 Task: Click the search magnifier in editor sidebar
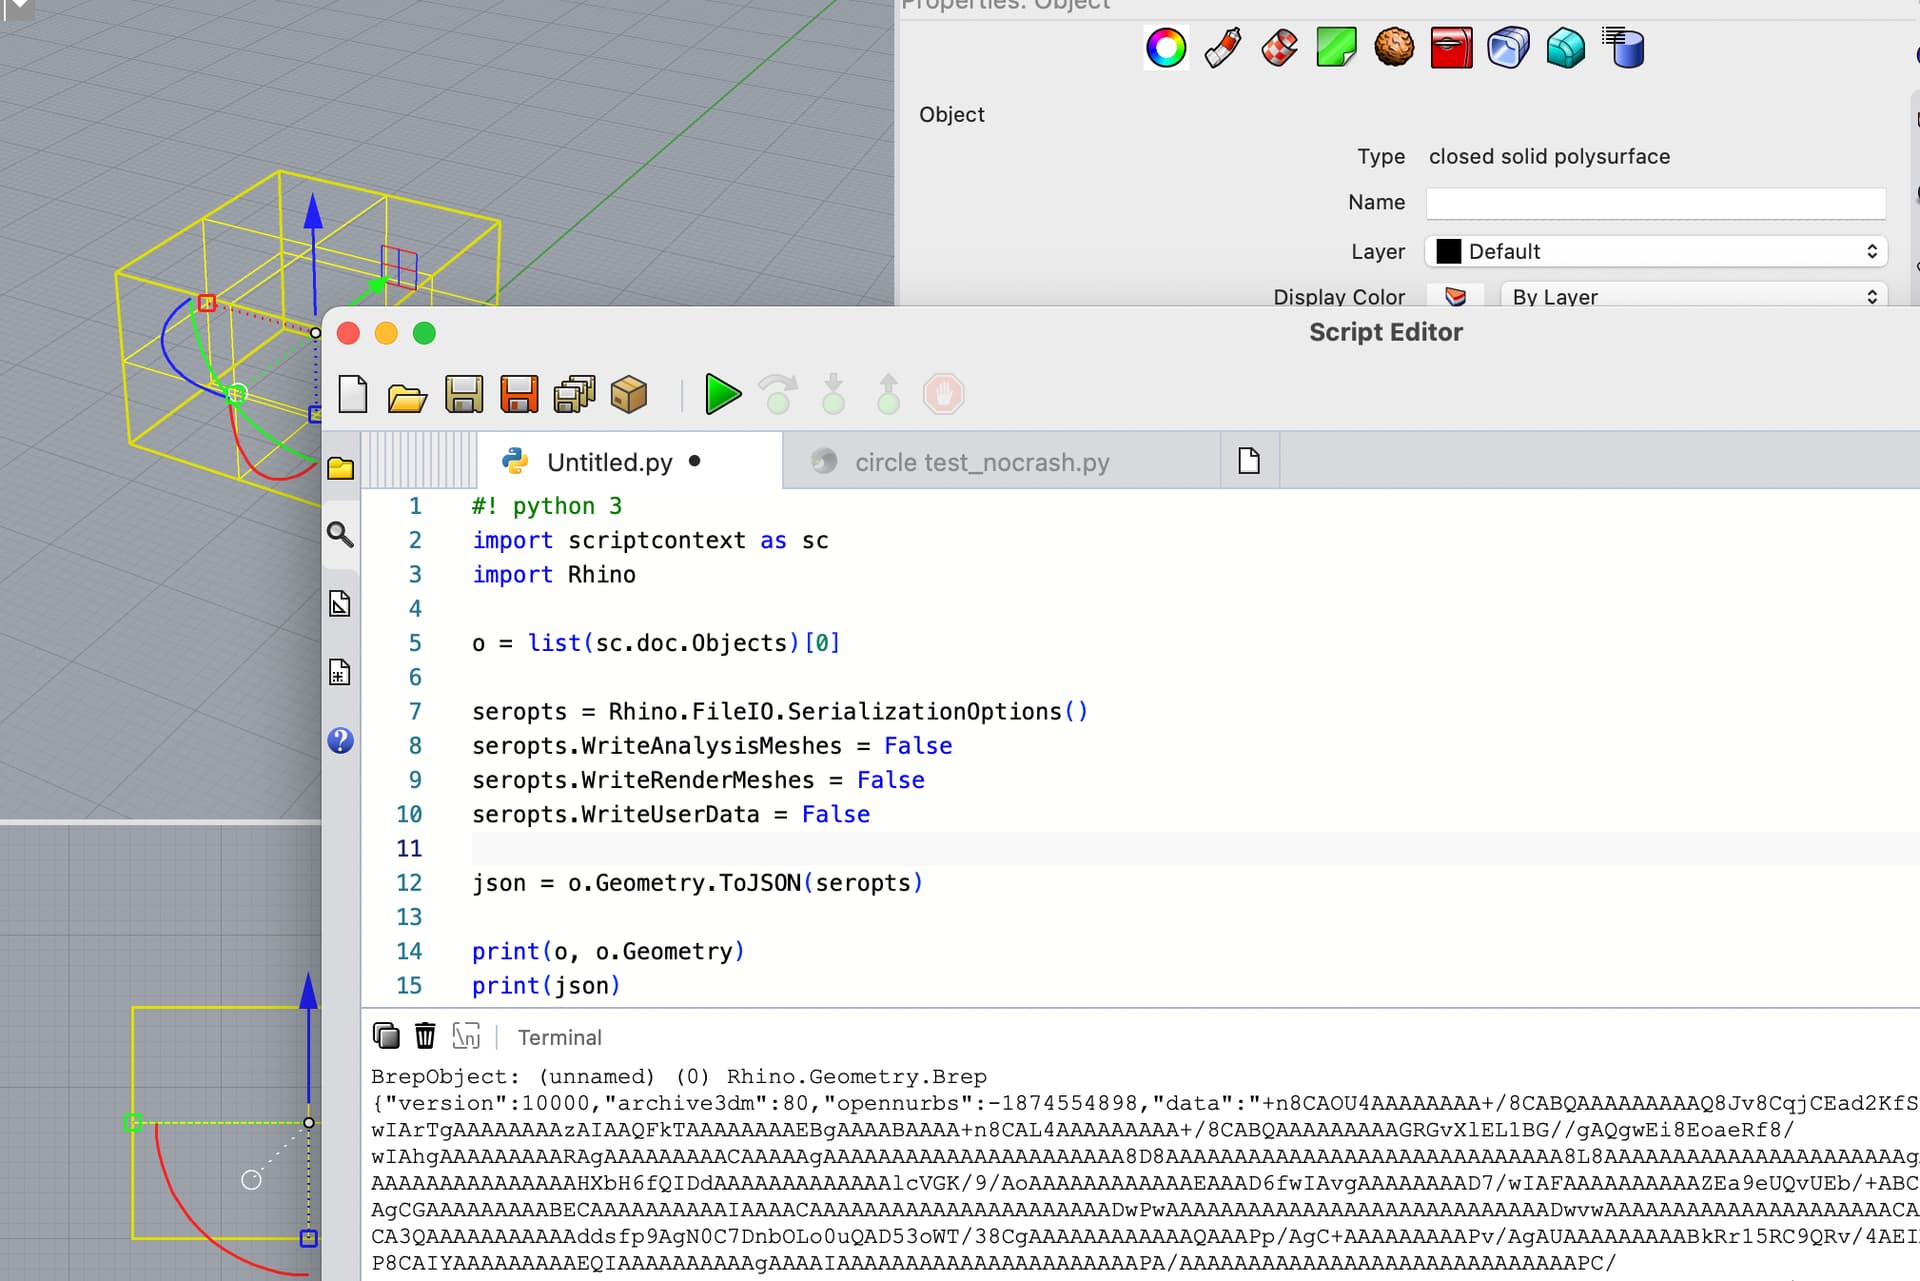click(340, 535)
